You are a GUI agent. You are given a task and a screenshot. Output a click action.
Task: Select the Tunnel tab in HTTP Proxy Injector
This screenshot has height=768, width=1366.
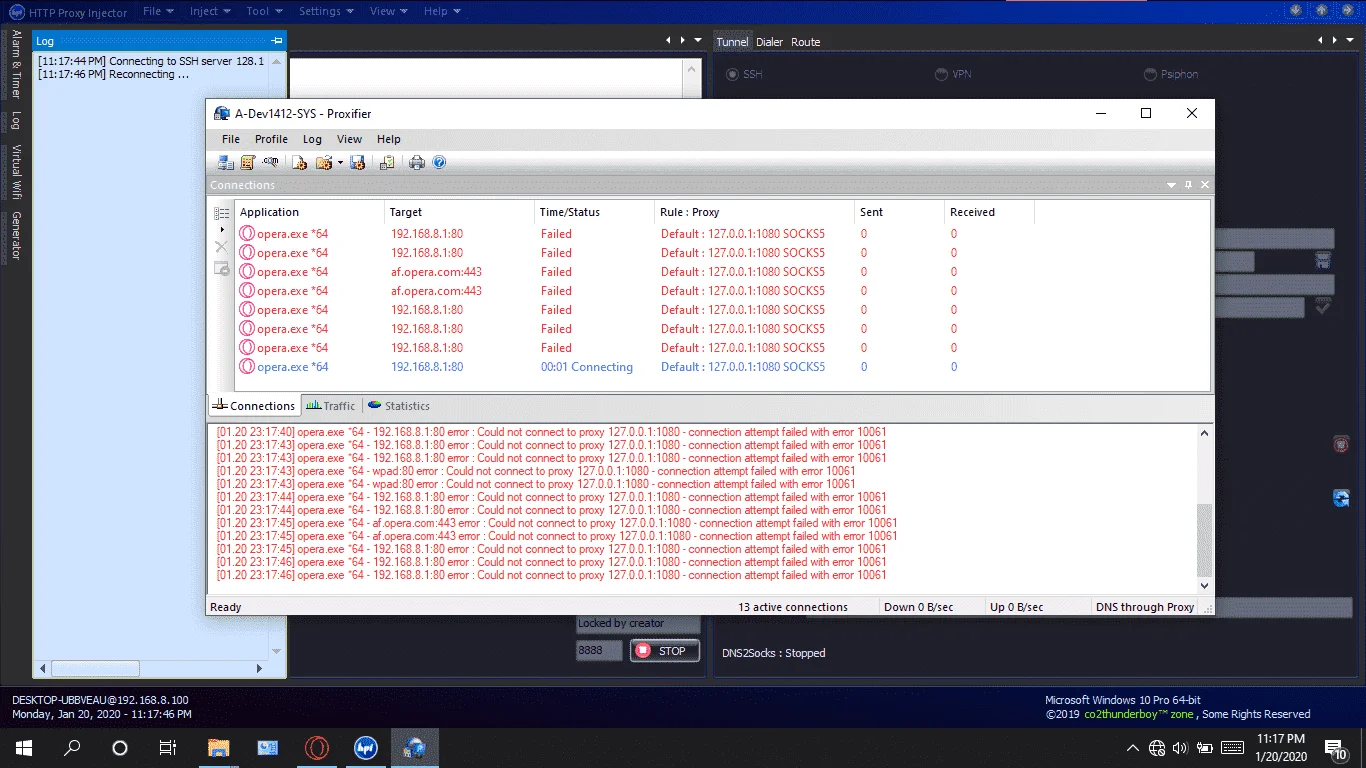click(x=732, y=42)
